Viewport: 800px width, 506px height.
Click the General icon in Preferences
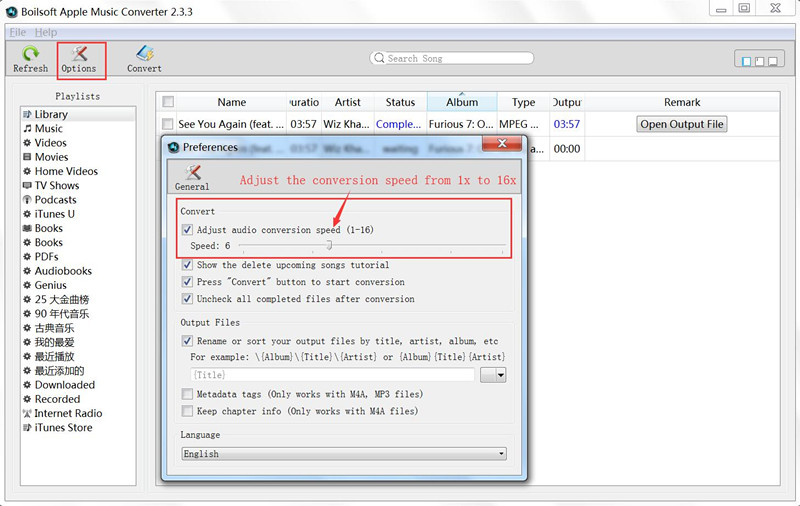click(x=193, y=172)
